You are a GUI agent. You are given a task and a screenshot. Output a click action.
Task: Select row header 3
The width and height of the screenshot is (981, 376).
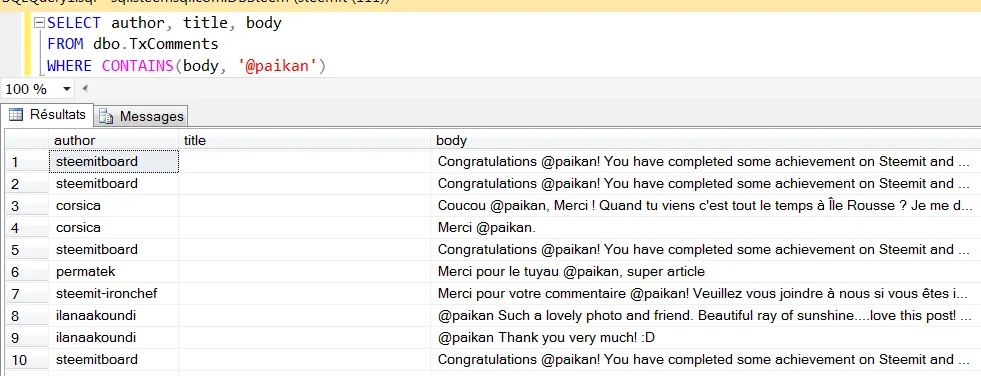[26, 206]
